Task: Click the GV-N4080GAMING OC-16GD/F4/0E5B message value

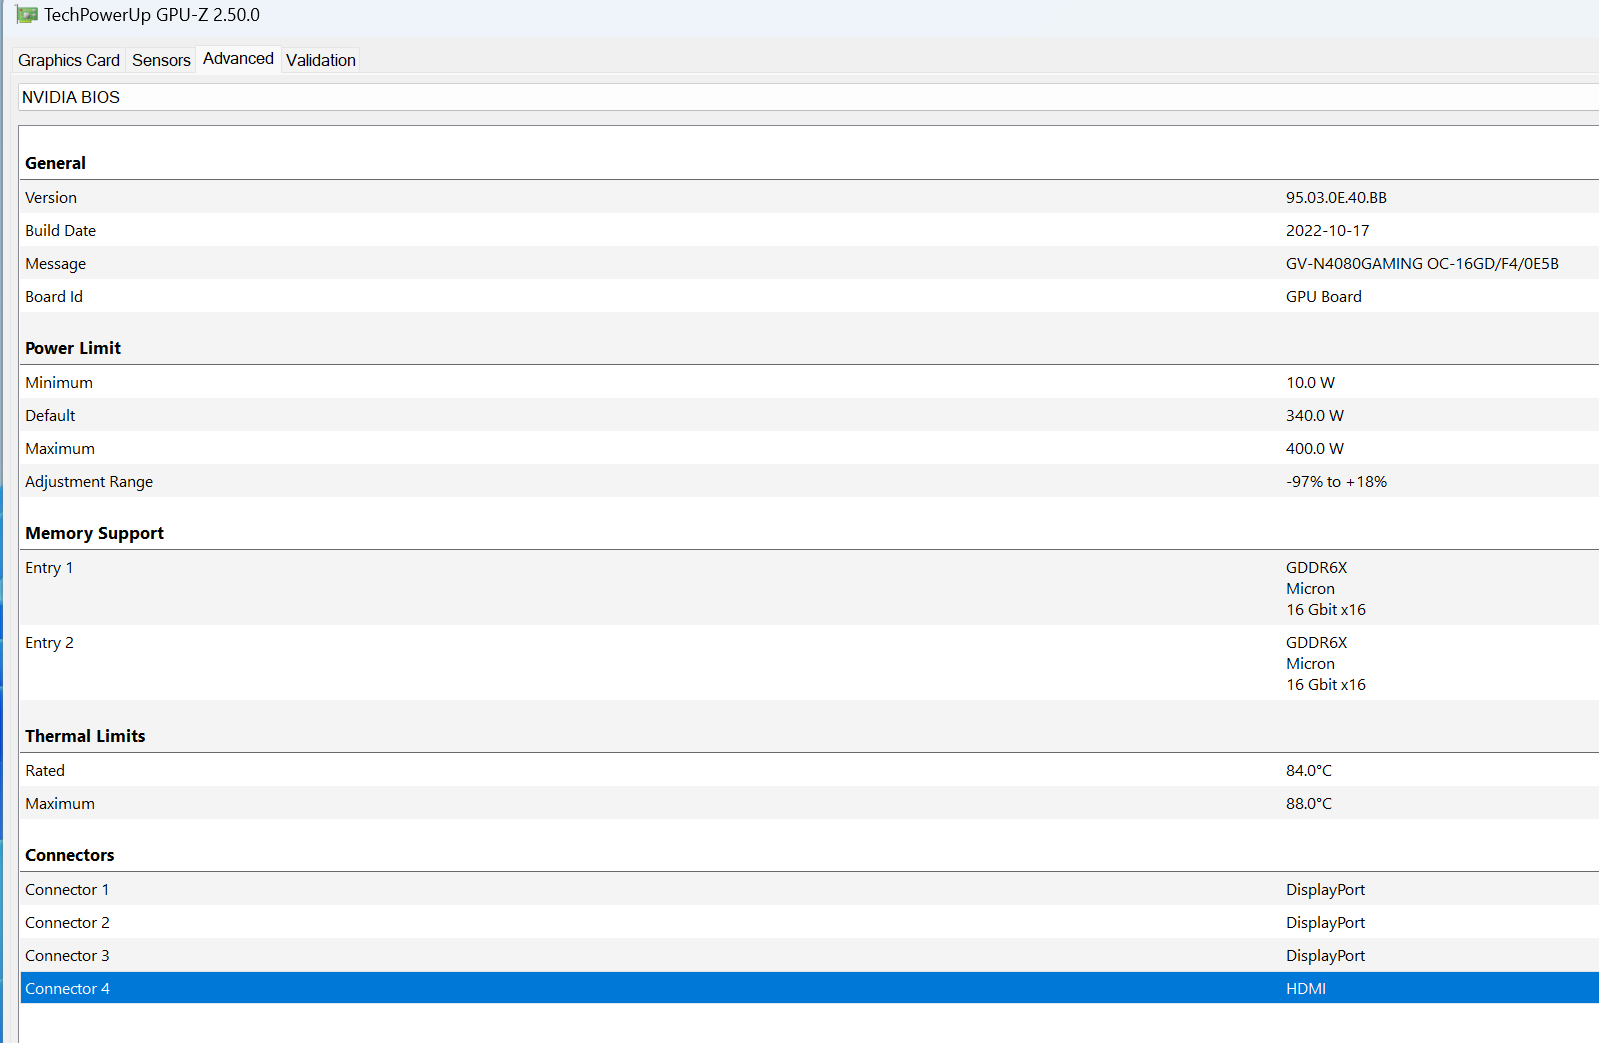Action: click(x=1422, y=264)
